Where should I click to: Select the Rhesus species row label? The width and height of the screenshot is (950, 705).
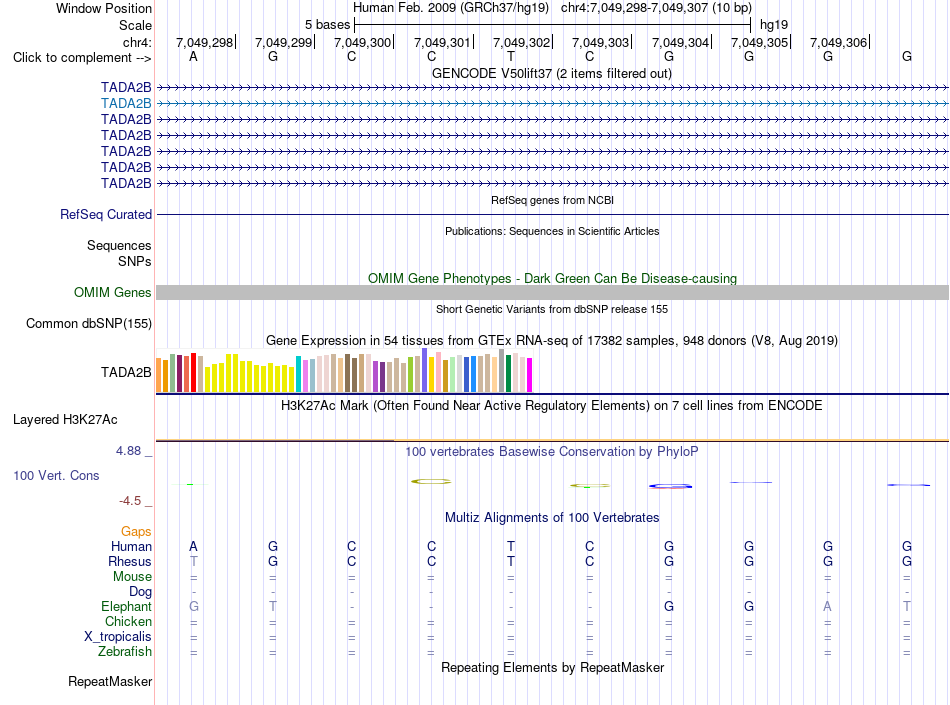130,561
